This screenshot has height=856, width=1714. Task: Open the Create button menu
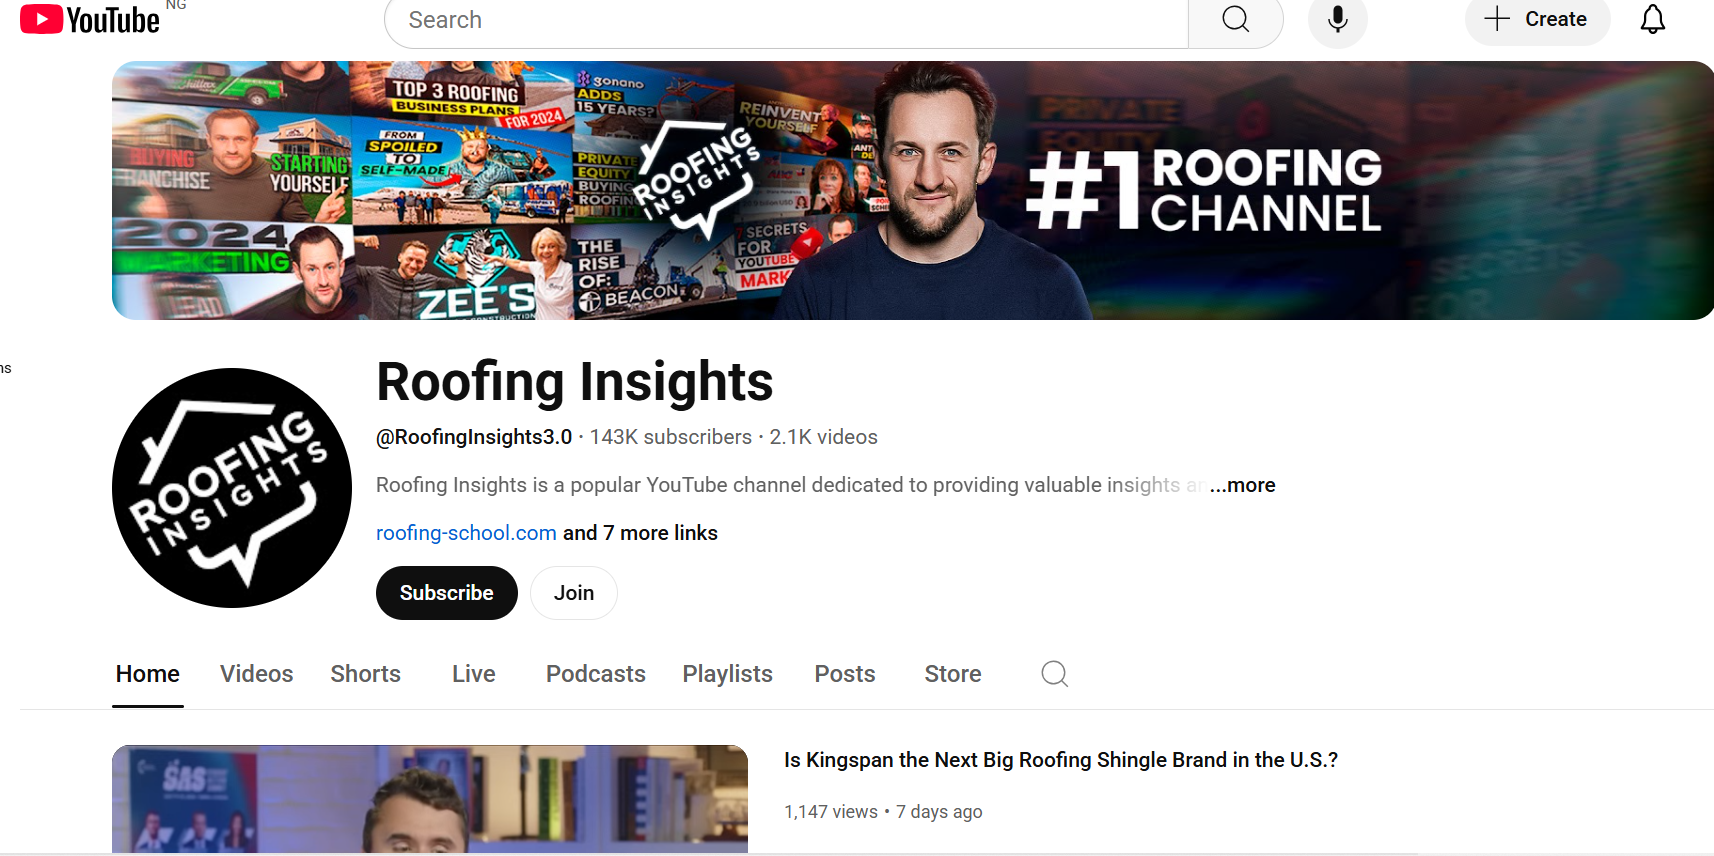(x=1537, y=20)
